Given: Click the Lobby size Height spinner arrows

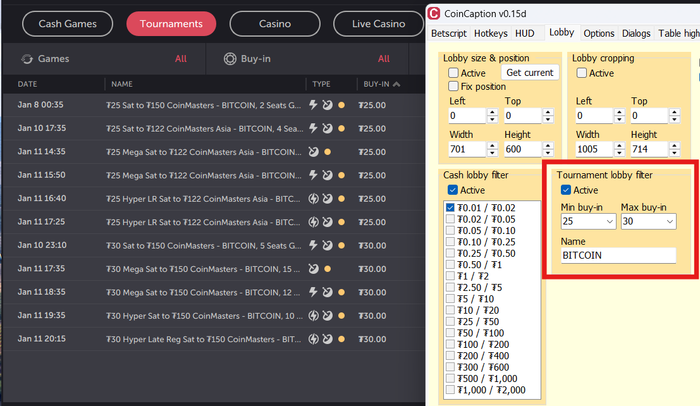Looking at the screenshot, I should (x=548, y=149).
